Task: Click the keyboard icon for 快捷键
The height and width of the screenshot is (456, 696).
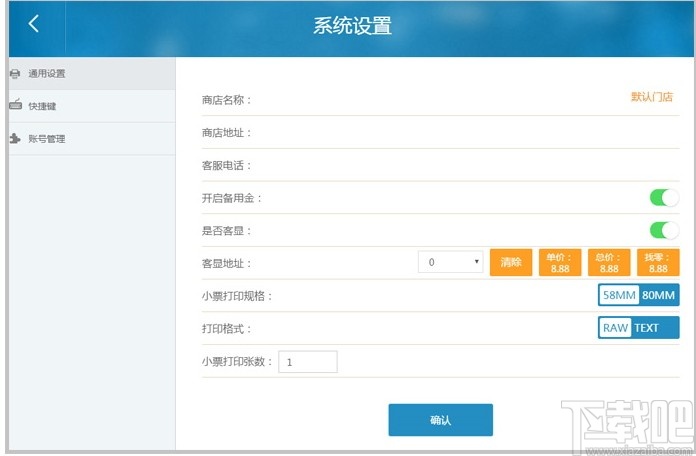Action: point(14,106)
